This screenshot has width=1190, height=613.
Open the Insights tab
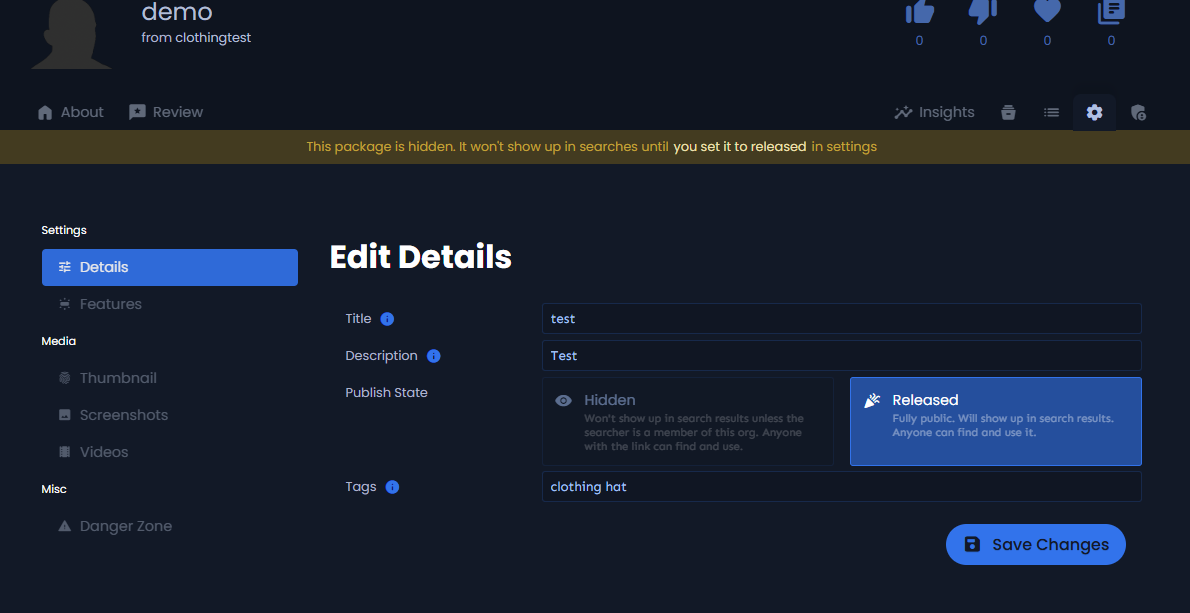(934, 112)
